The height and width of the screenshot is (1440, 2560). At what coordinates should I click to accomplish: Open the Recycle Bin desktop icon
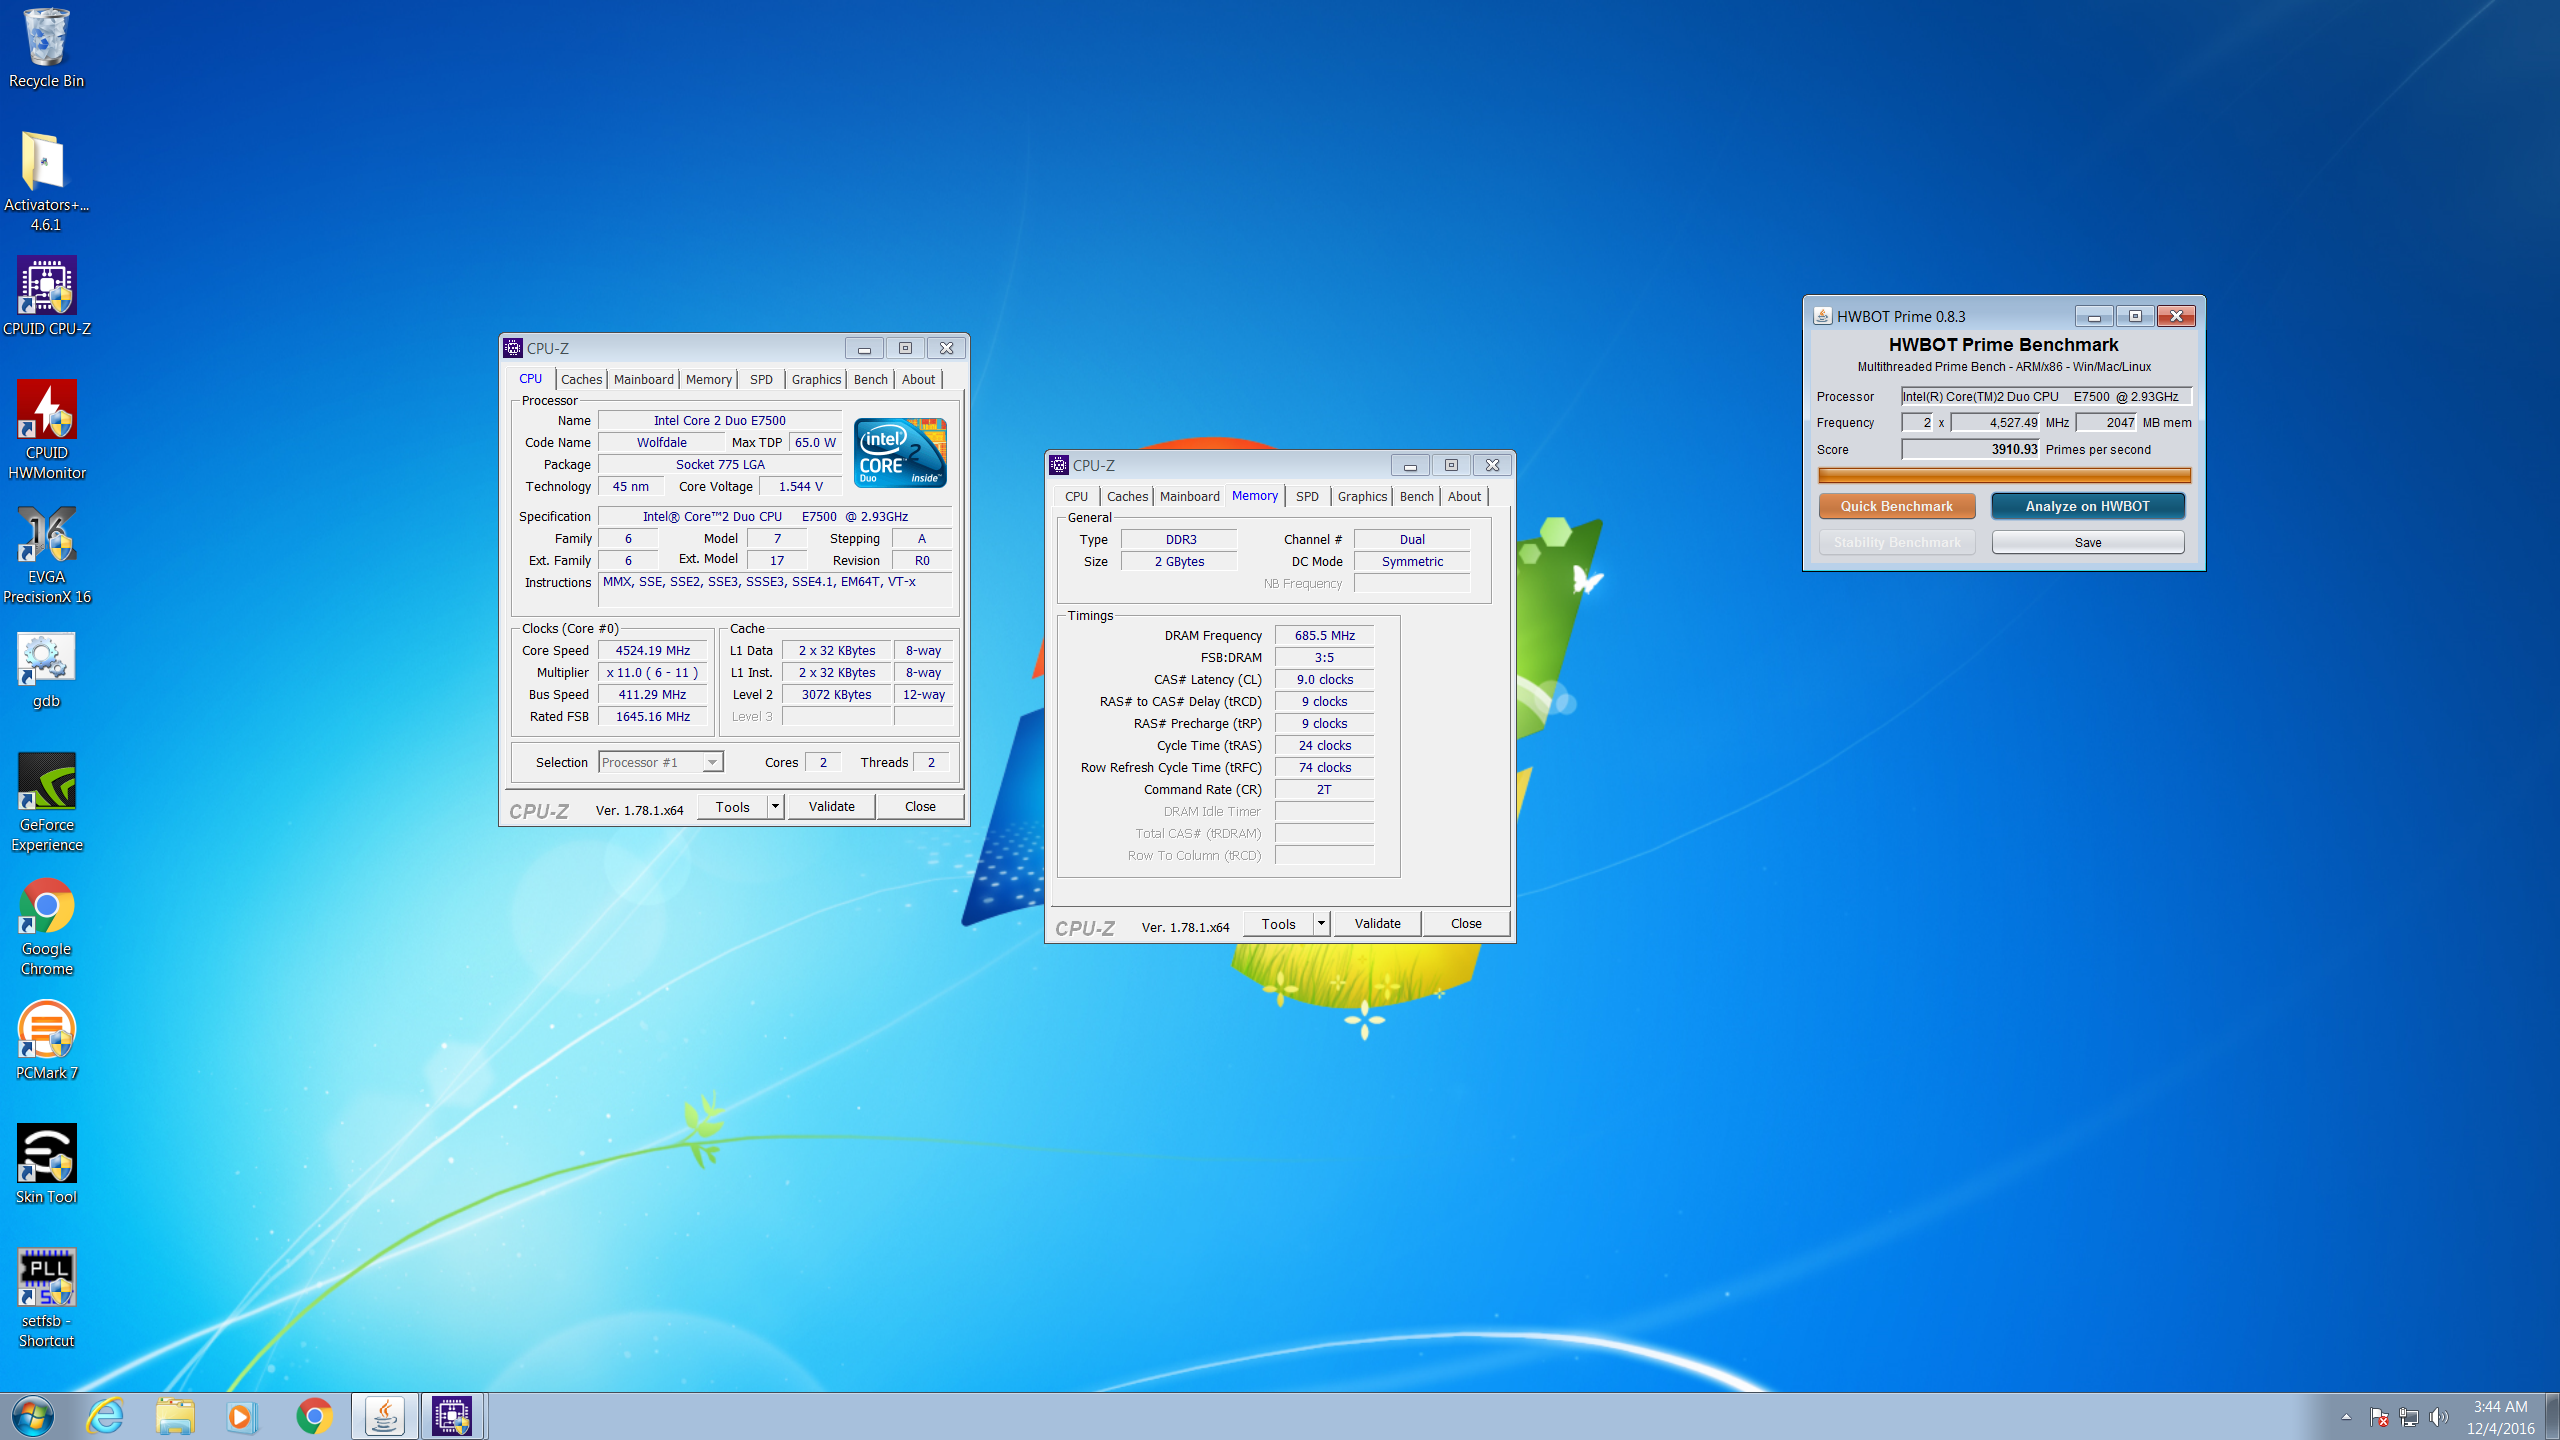pyautogui.click(x=46, y=48)
